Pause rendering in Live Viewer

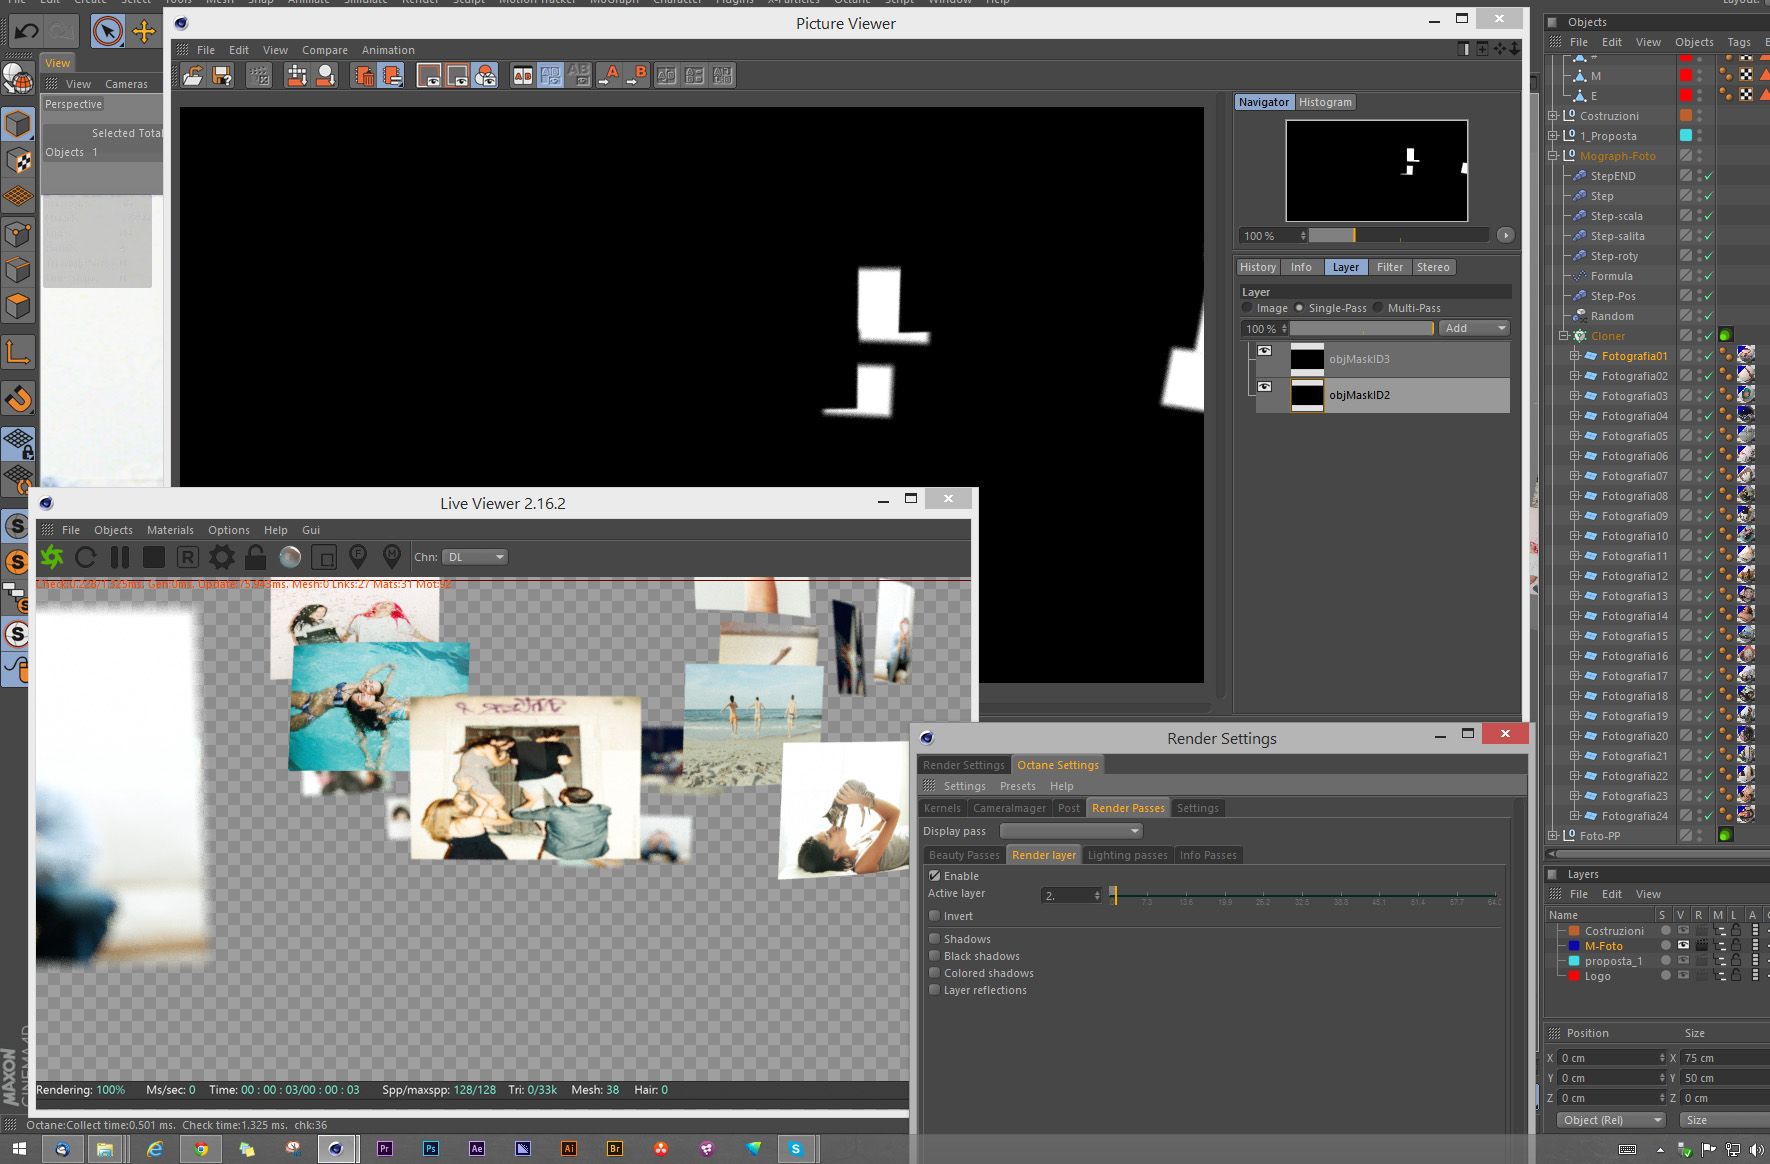tap(120, 557)
